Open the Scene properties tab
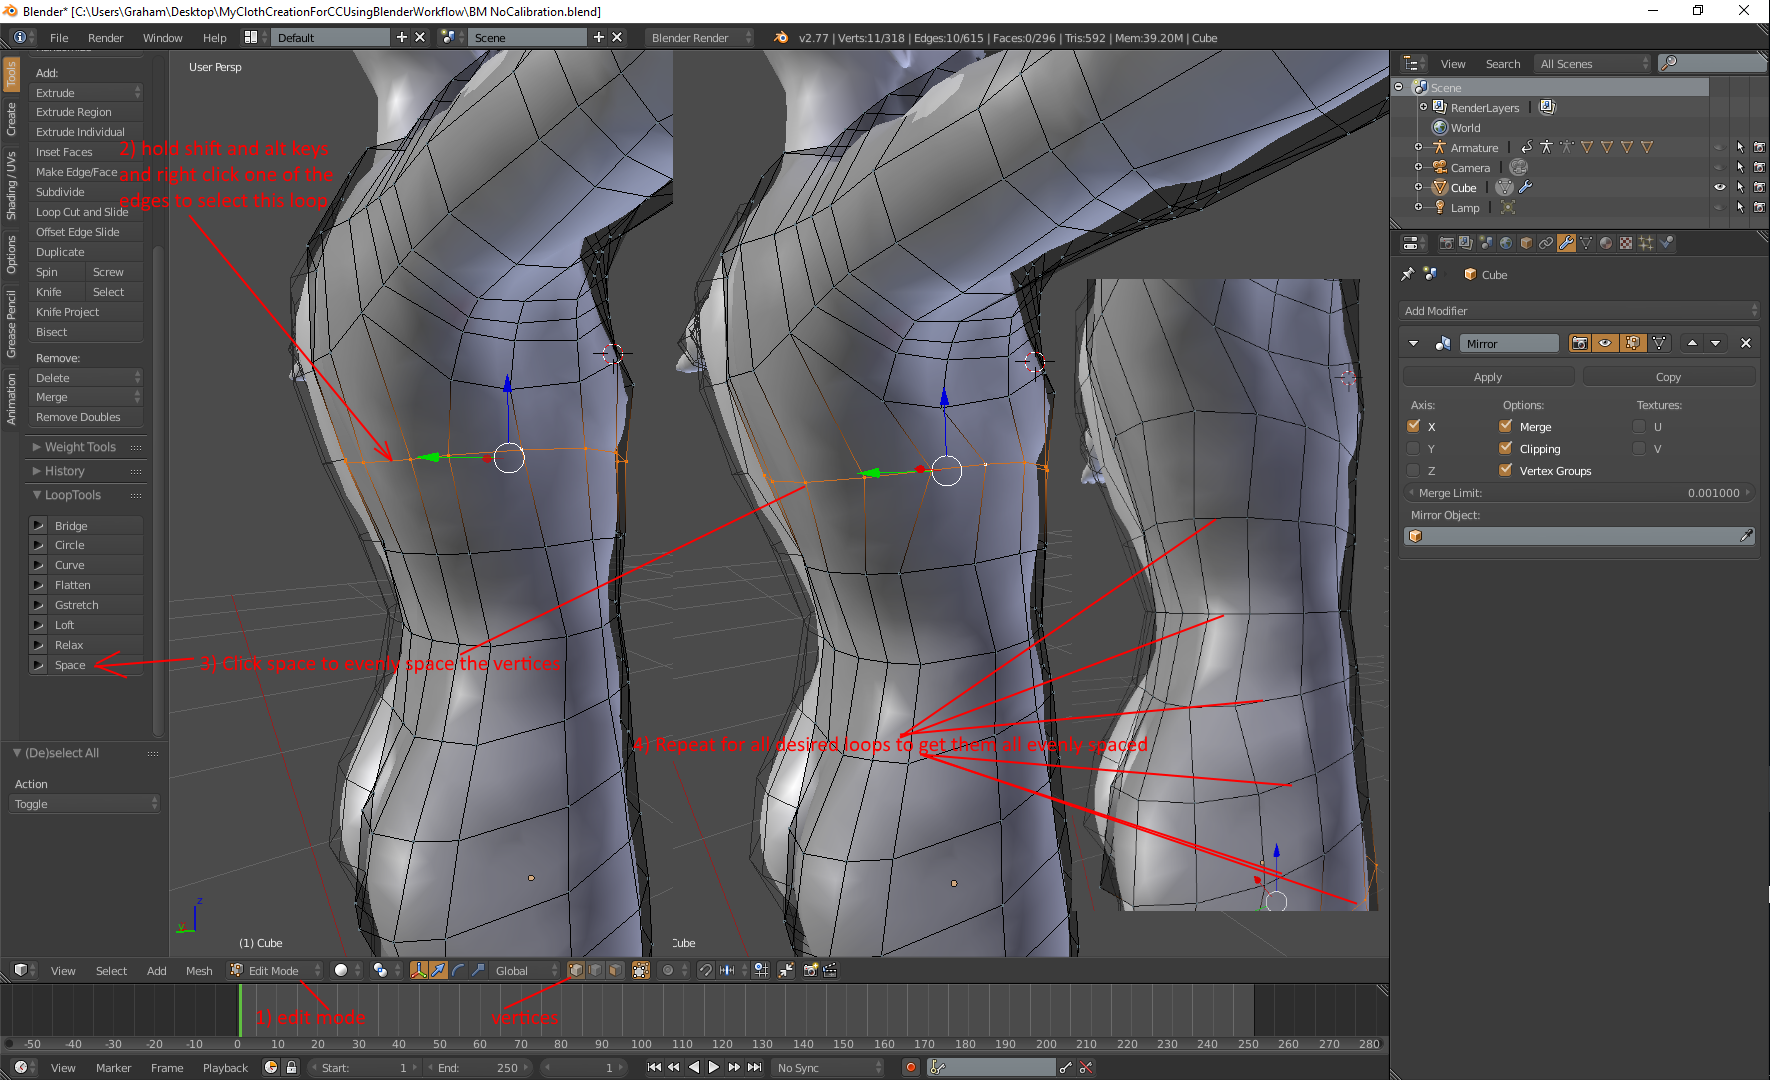This screenshot has width=1770, height=1080. pyautogui.click(x=1486, y=243)
